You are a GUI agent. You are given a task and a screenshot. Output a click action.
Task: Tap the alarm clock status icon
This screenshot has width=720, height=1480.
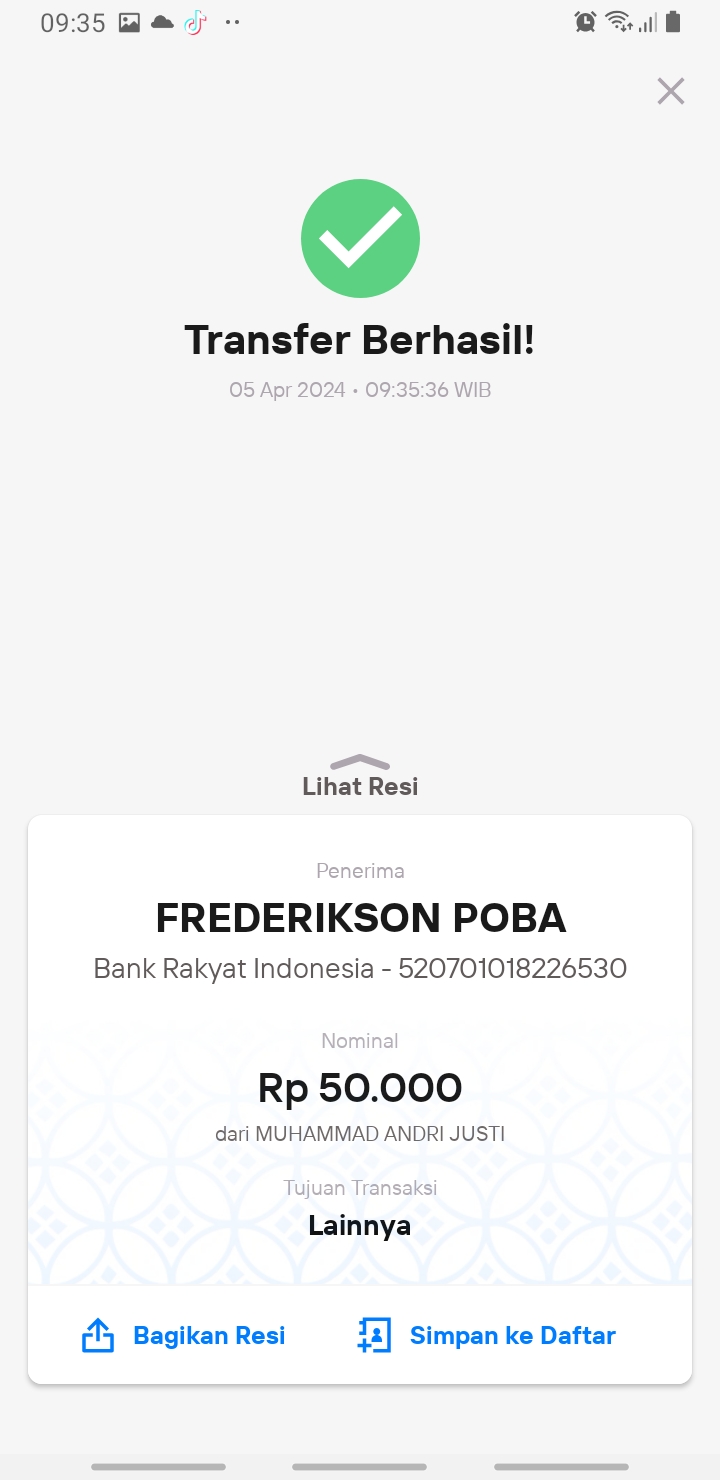[x=585, y=21]
